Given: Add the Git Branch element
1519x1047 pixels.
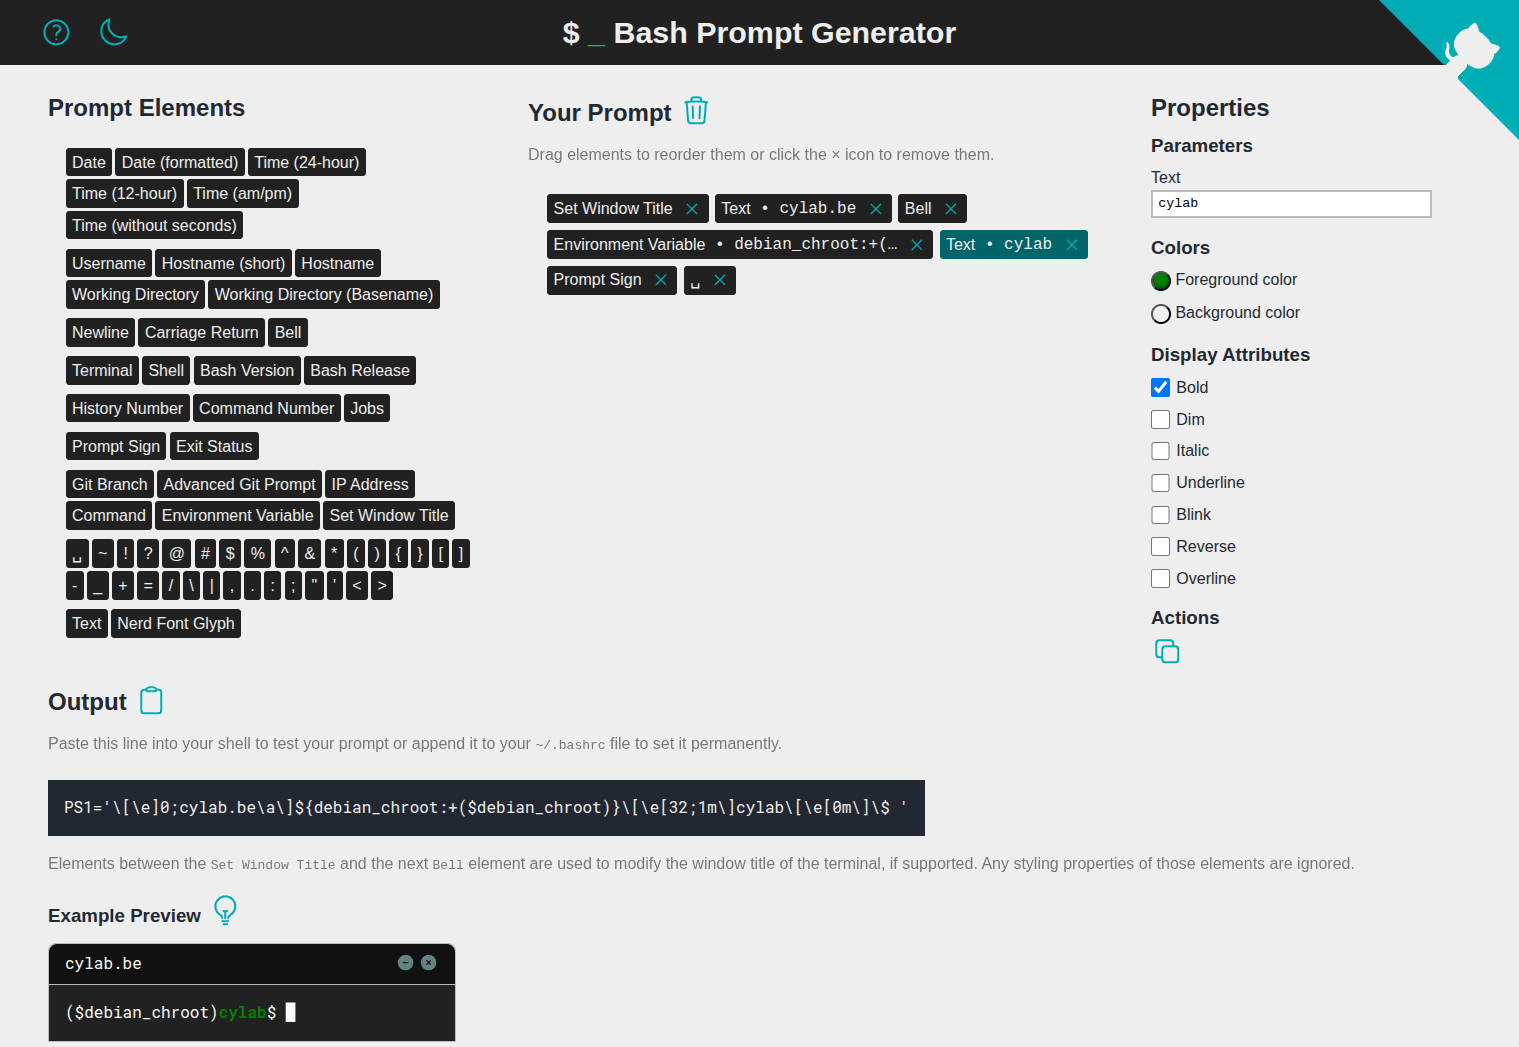Looking at the screenshot, I should click(x=109, y=485).
